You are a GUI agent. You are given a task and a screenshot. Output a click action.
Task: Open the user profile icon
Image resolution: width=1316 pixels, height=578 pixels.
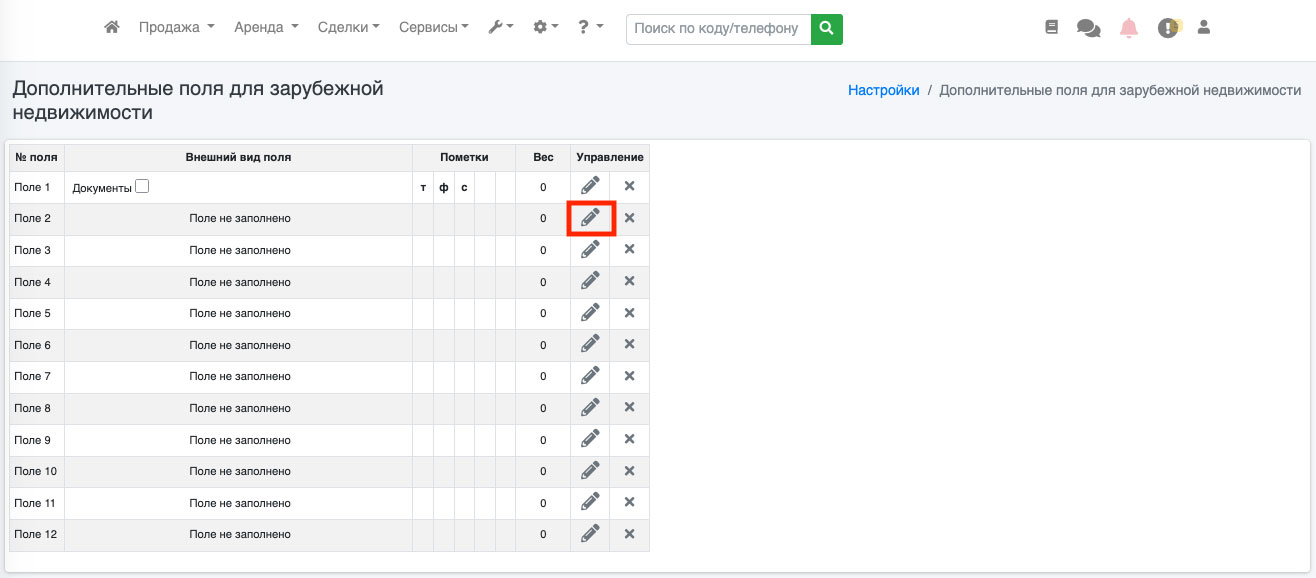pos(1204,28)
